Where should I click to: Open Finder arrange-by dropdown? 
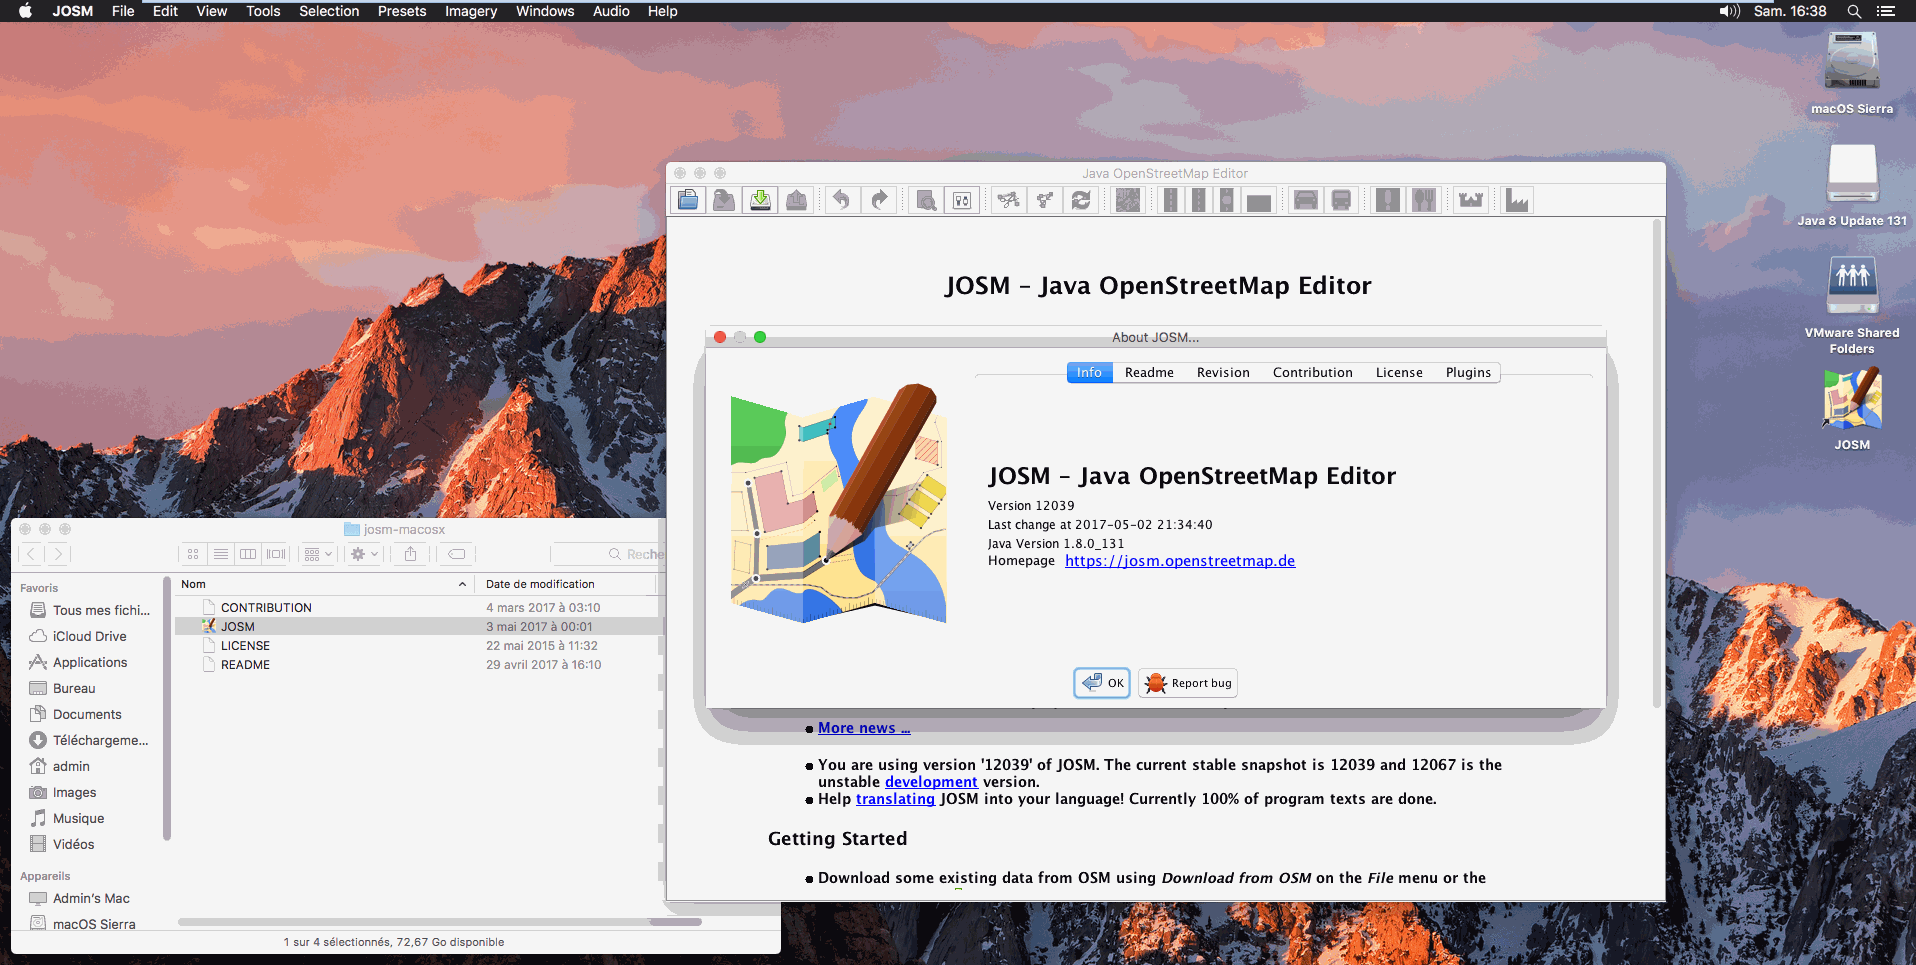click(318, 554)
